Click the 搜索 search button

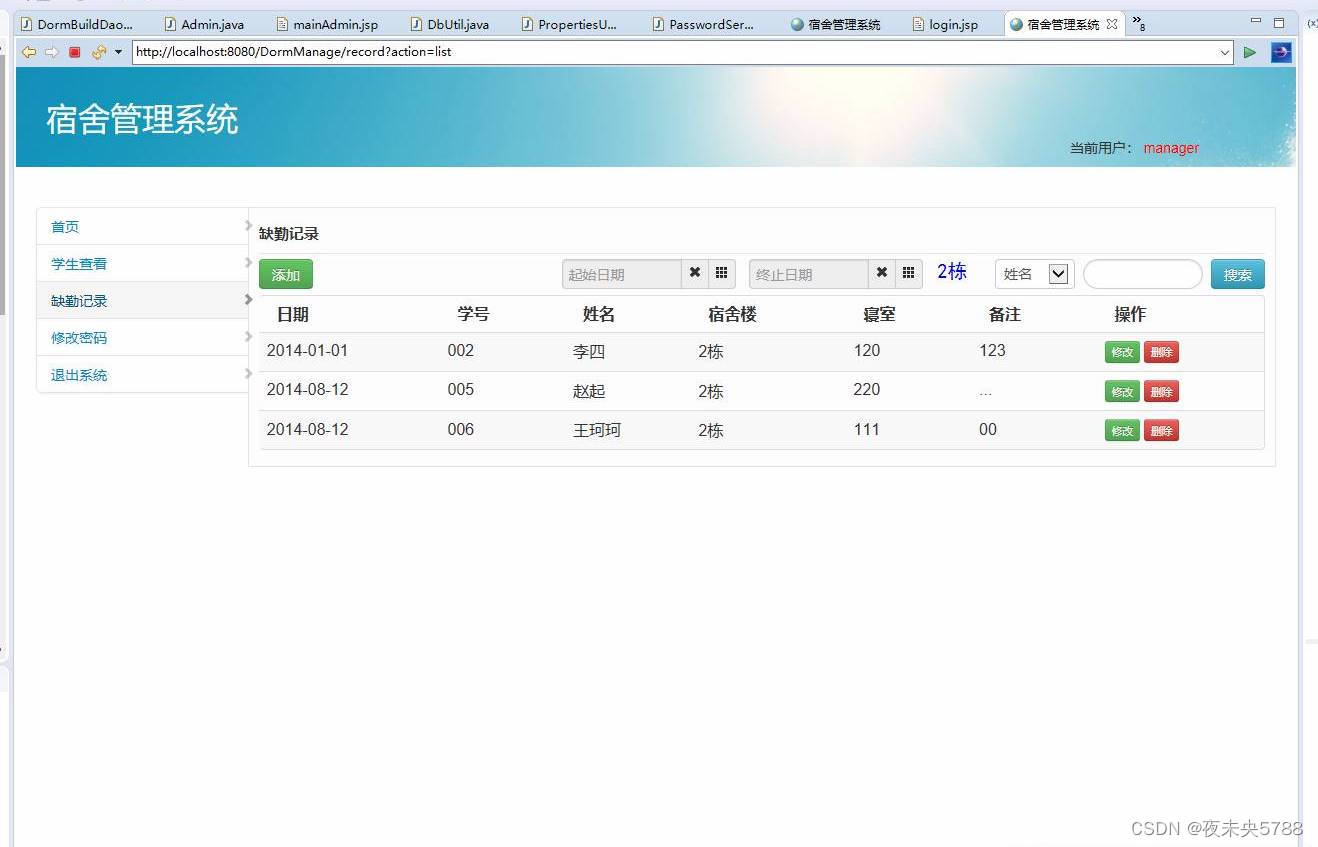point(1237,273)
